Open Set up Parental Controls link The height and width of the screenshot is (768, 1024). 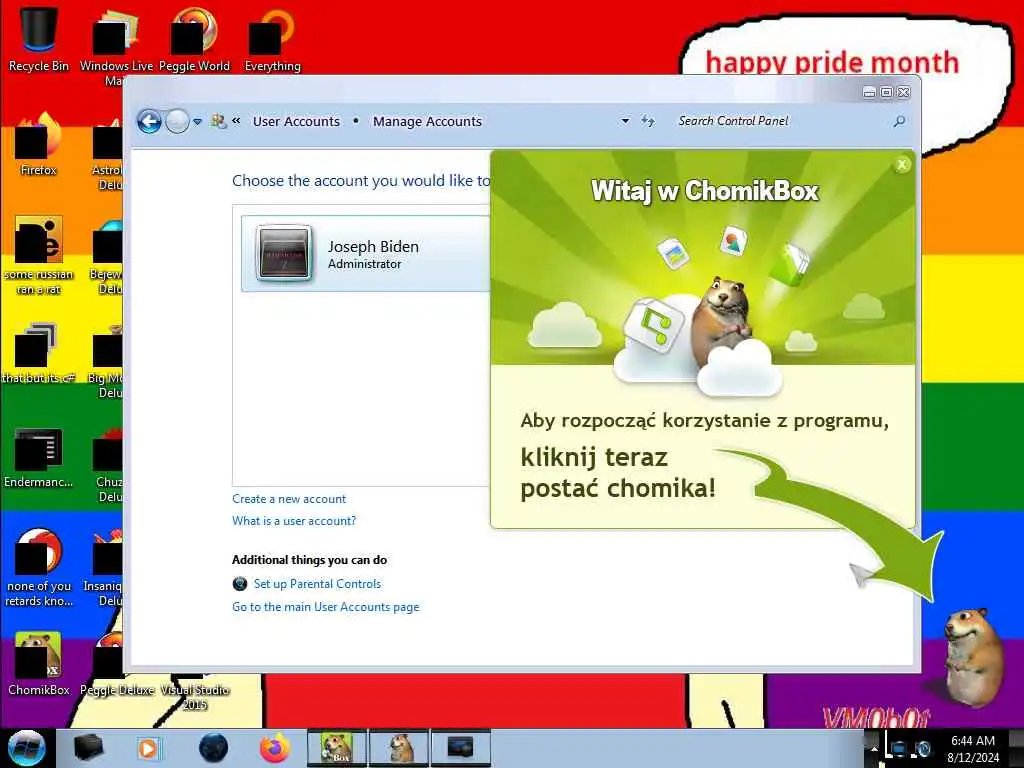(x=317, y=584)
